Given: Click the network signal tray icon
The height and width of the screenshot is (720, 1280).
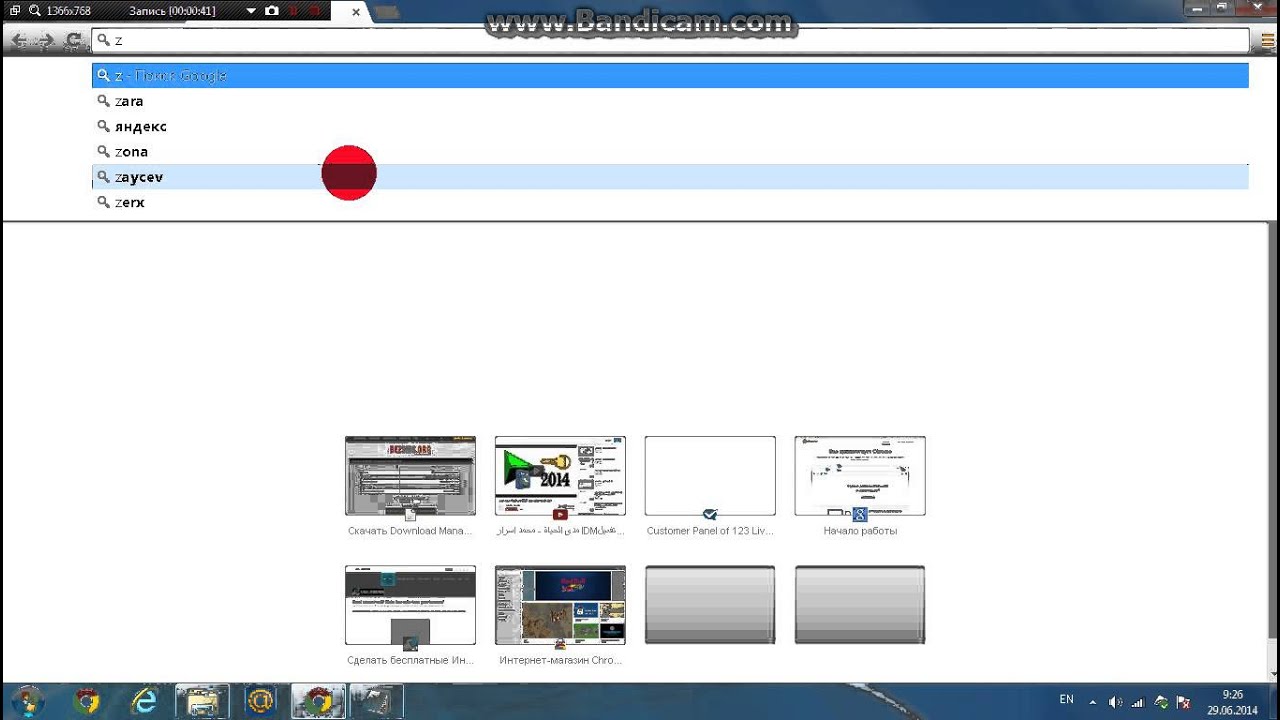Looking at the screenshot, I should 1138,702.
